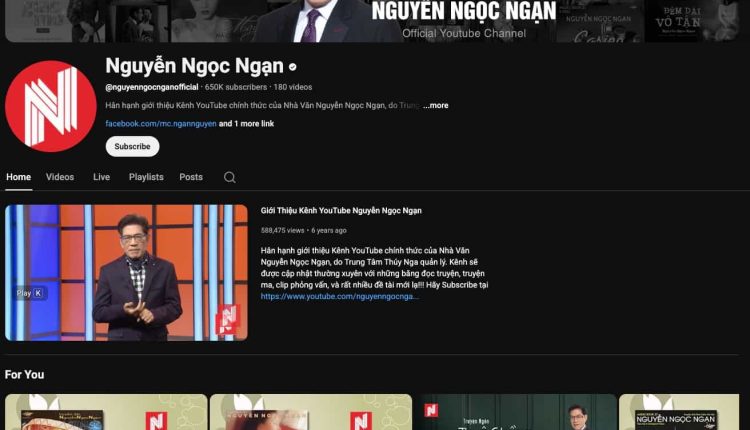Screen dimensions: 750x430
Task: Expand channel description with ...more
Action: click(x=436, y=105)
